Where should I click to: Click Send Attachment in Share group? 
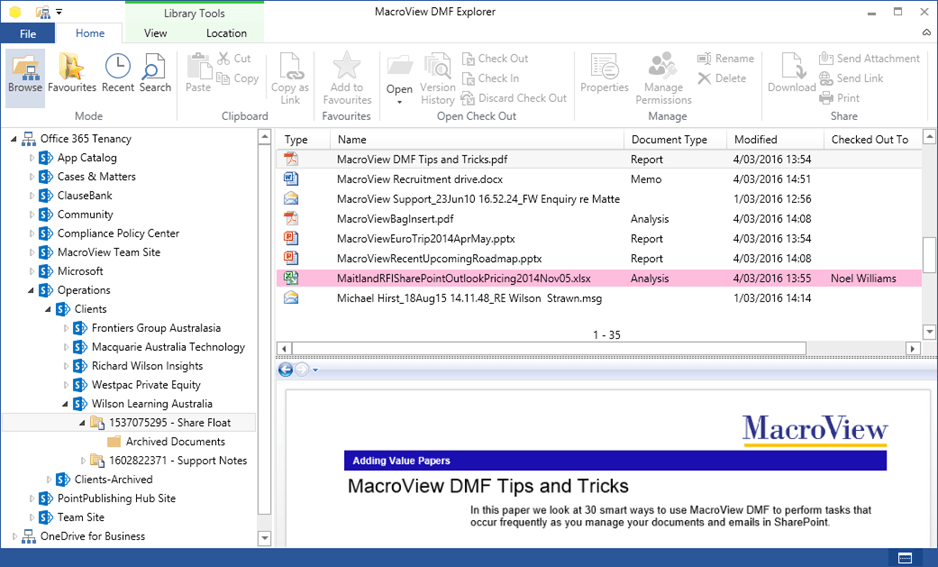pyautogui.click(x=869, y=58)
